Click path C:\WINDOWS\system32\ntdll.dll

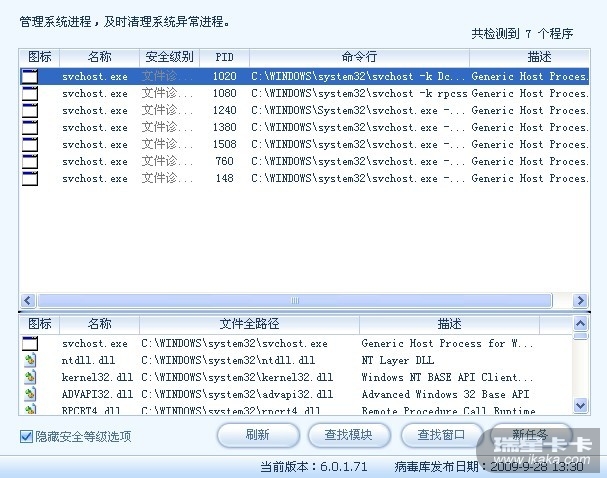click(x=228, y=360)
